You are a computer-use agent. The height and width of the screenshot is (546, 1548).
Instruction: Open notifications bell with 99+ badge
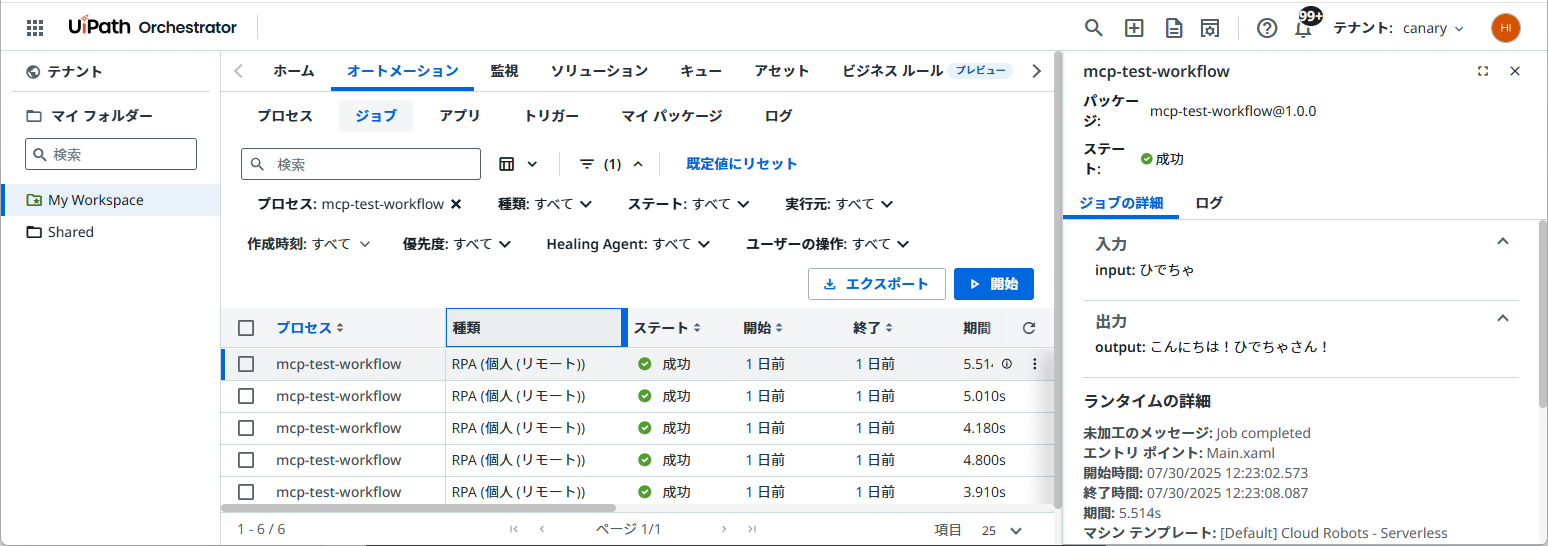coord(1304,26)
